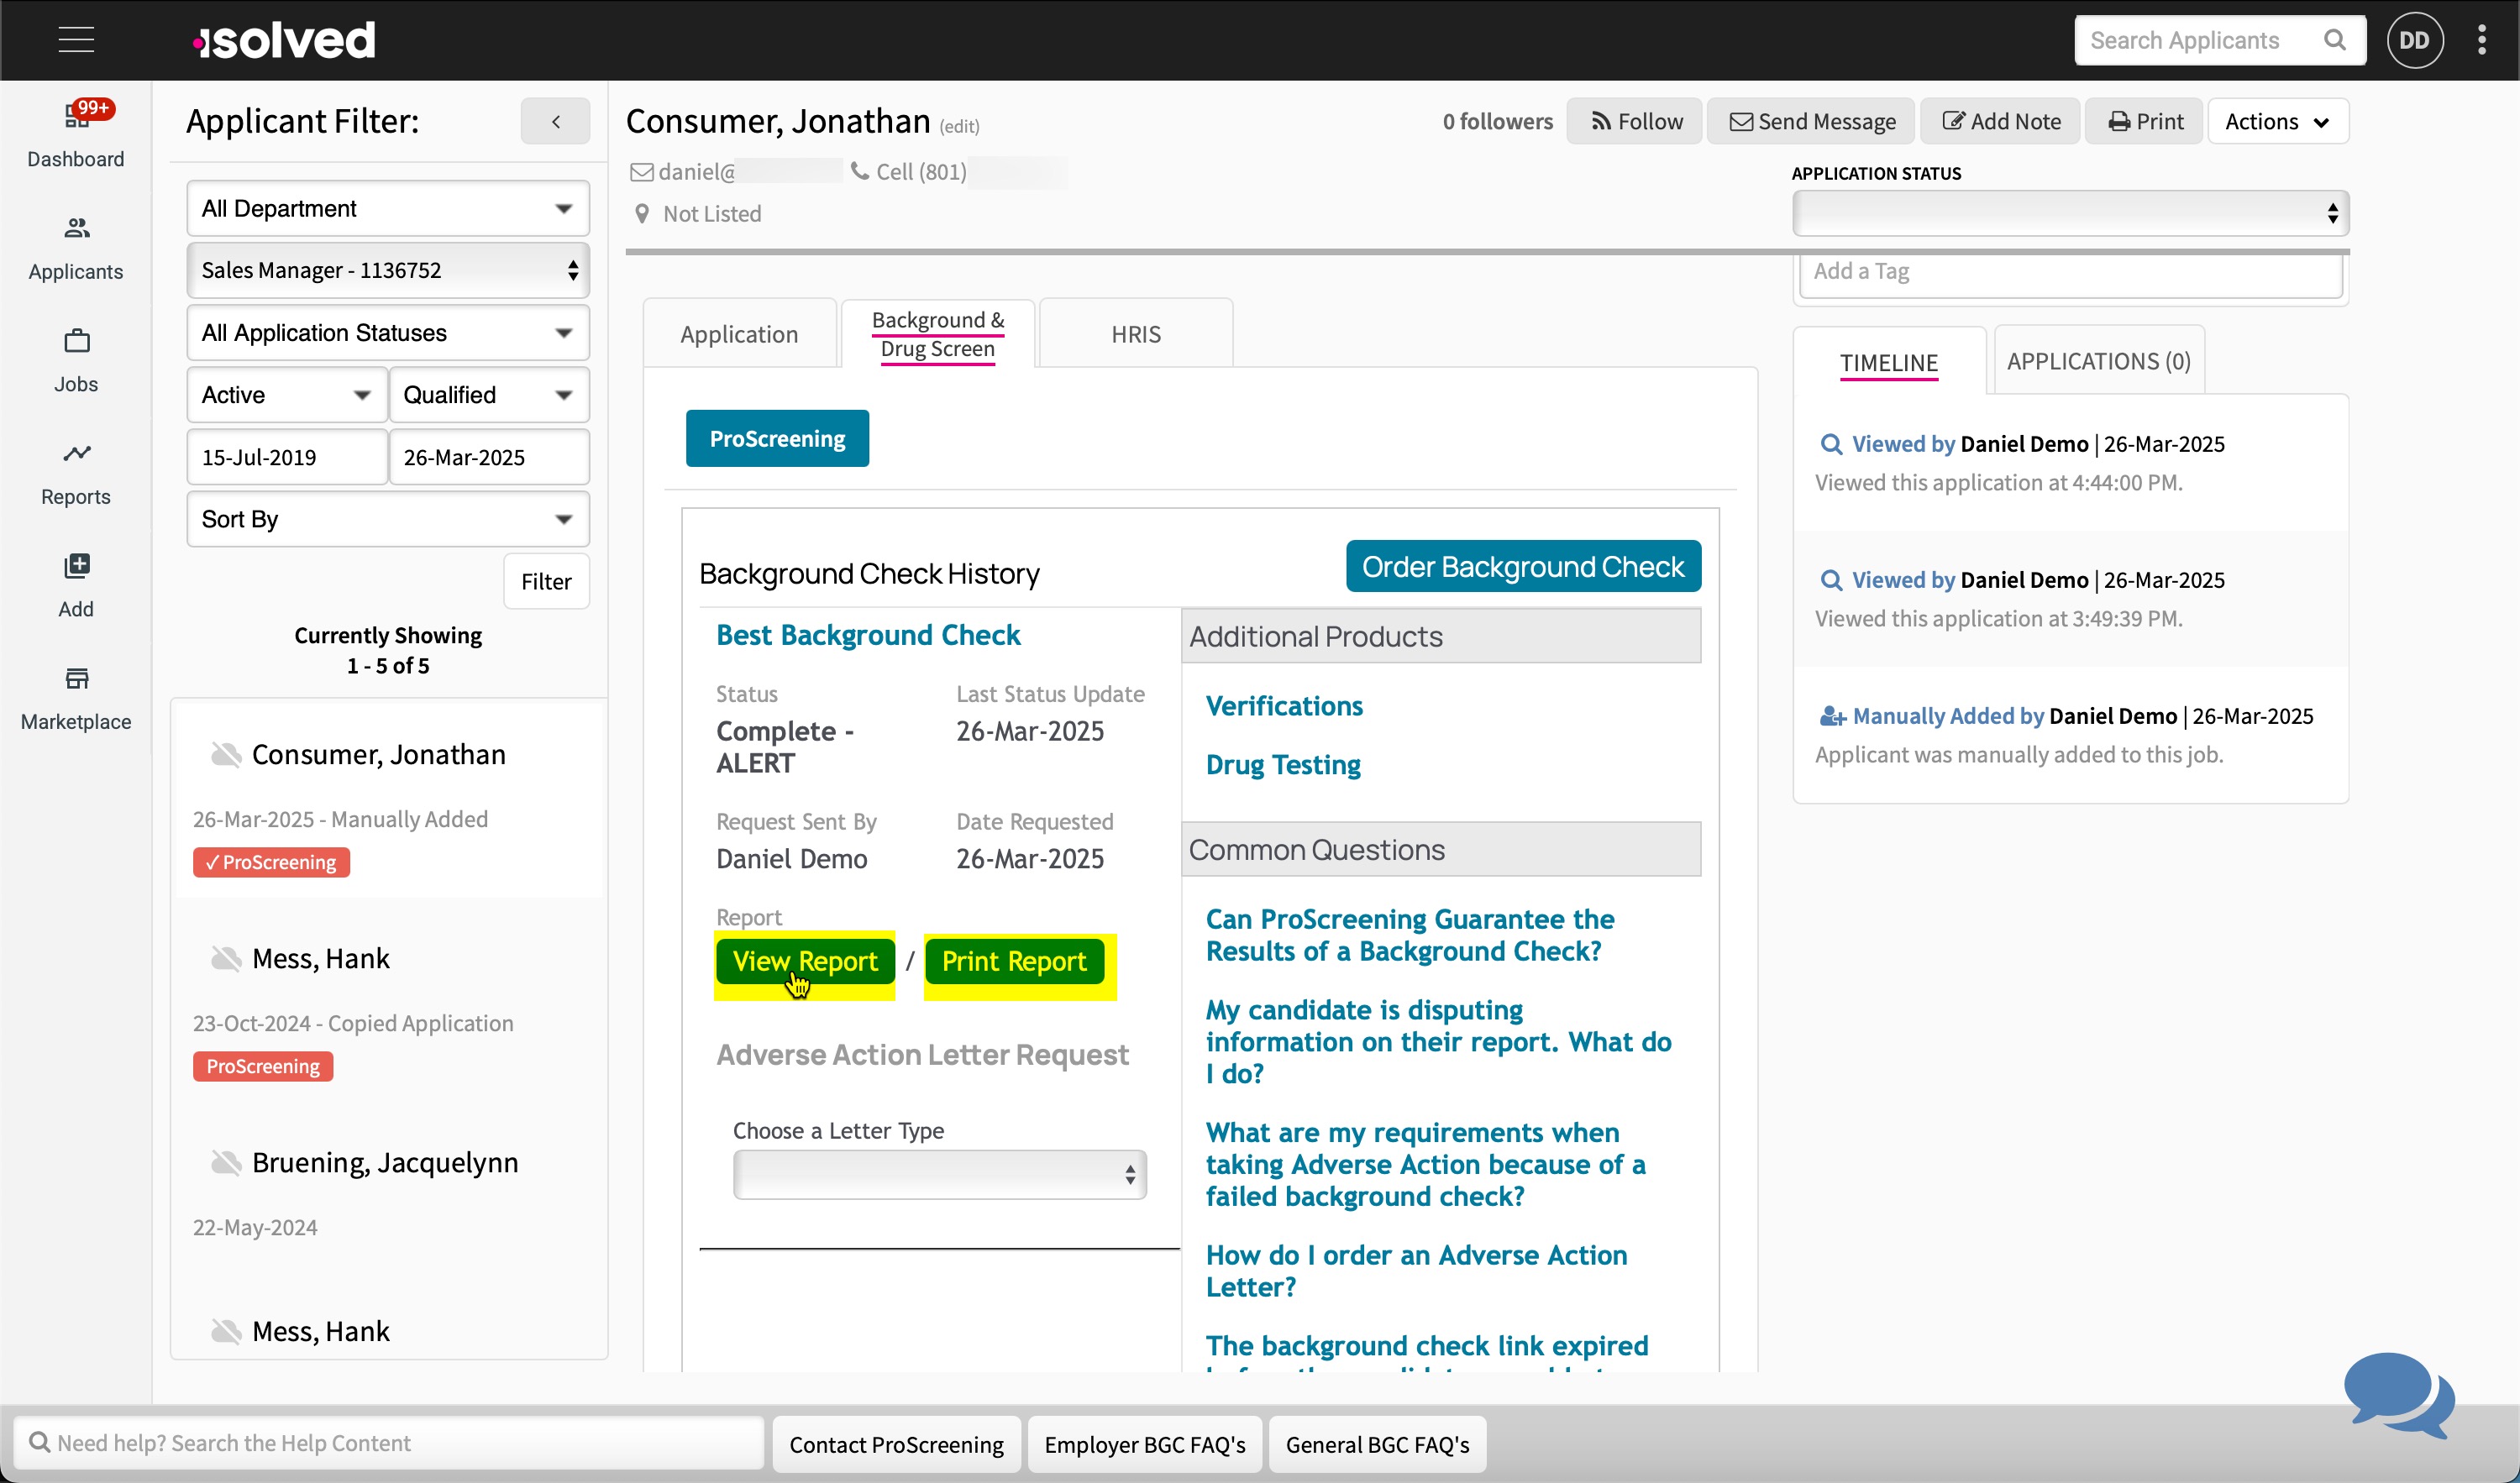Viewport: 2520px width, 1483px height.
Task: Click the ProScreening tab button
Action: (x=777, y=438)
